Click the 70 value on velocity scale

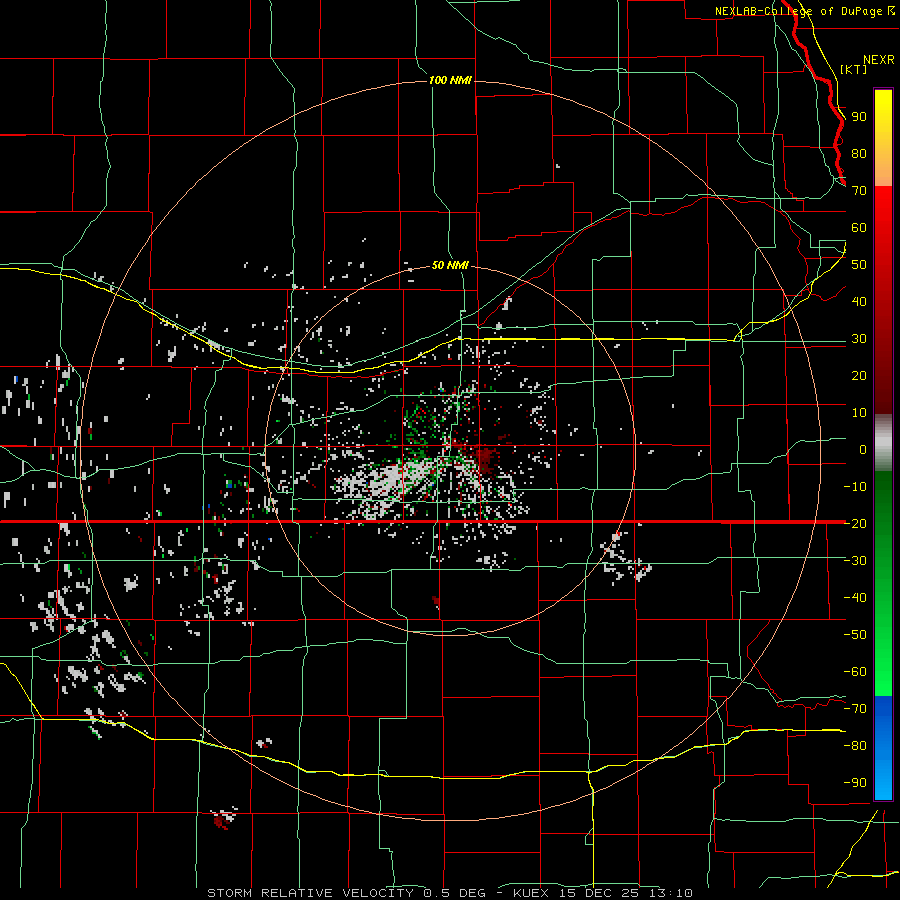pos(859,191)
